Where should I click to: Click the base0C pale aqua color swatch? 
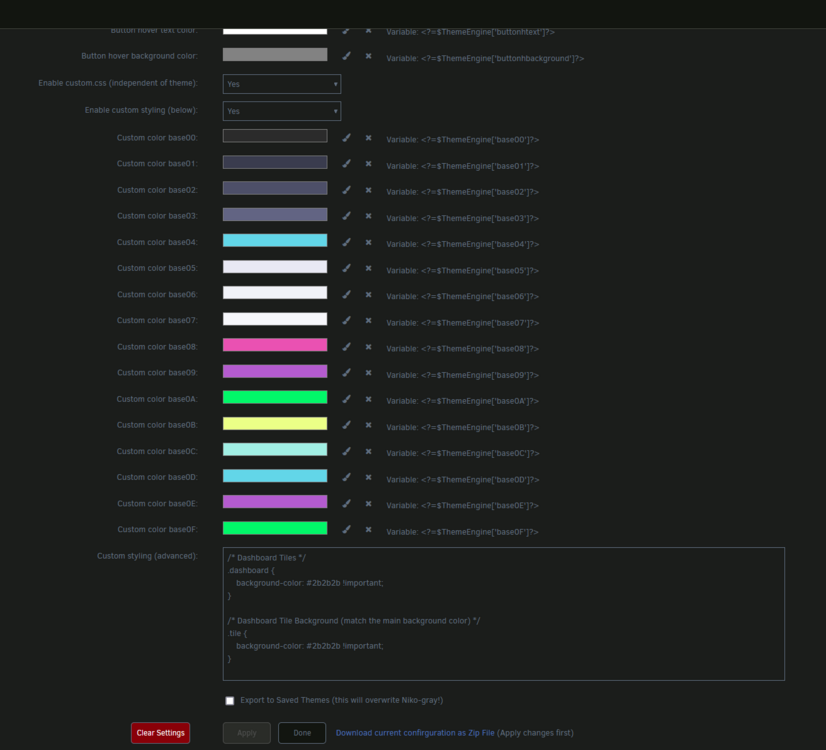point(275,449)
